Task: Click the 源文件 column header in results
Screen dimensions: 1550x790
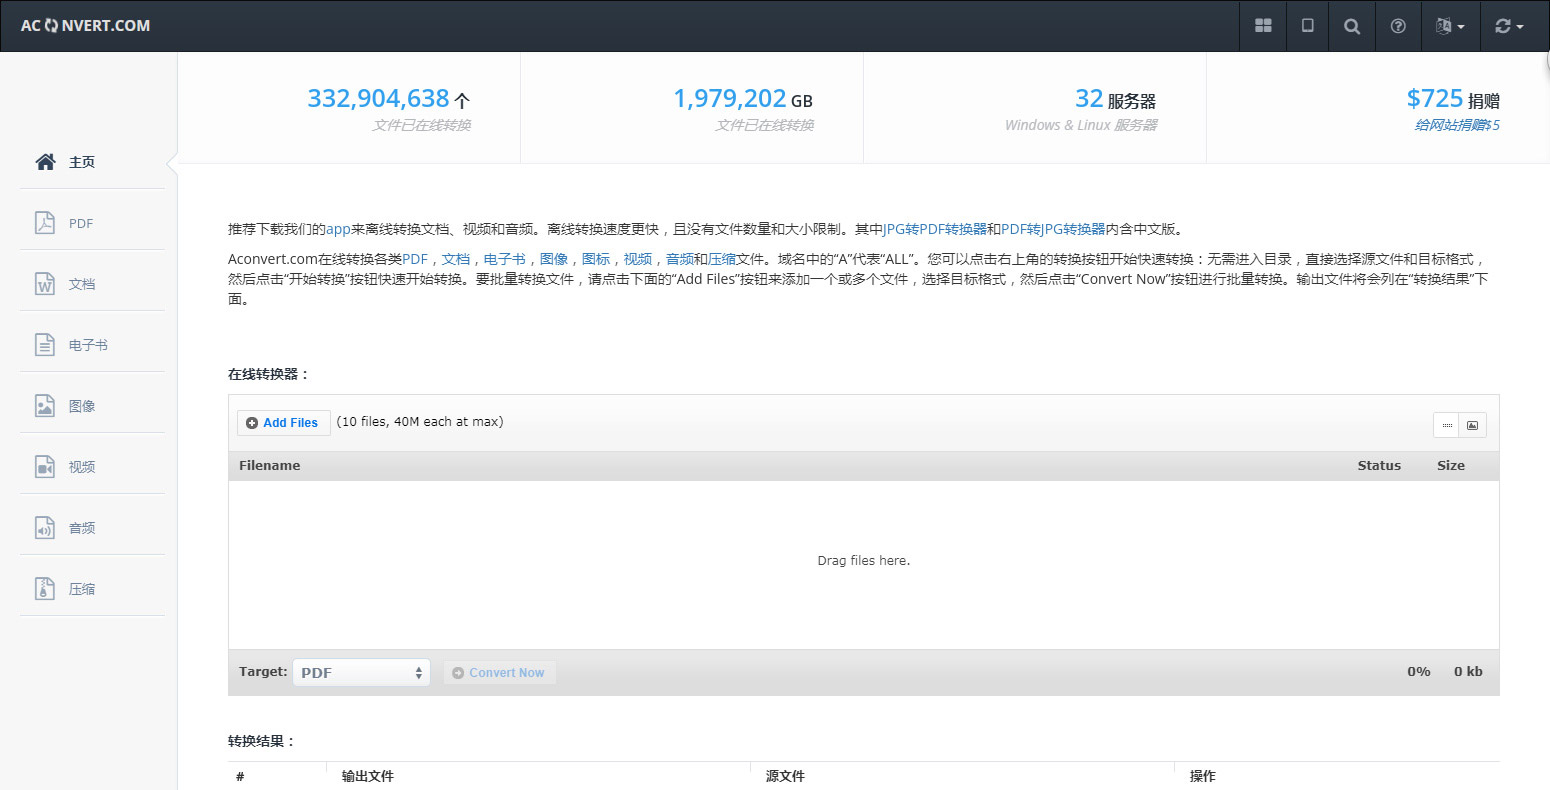Action: tap(785, 776)
